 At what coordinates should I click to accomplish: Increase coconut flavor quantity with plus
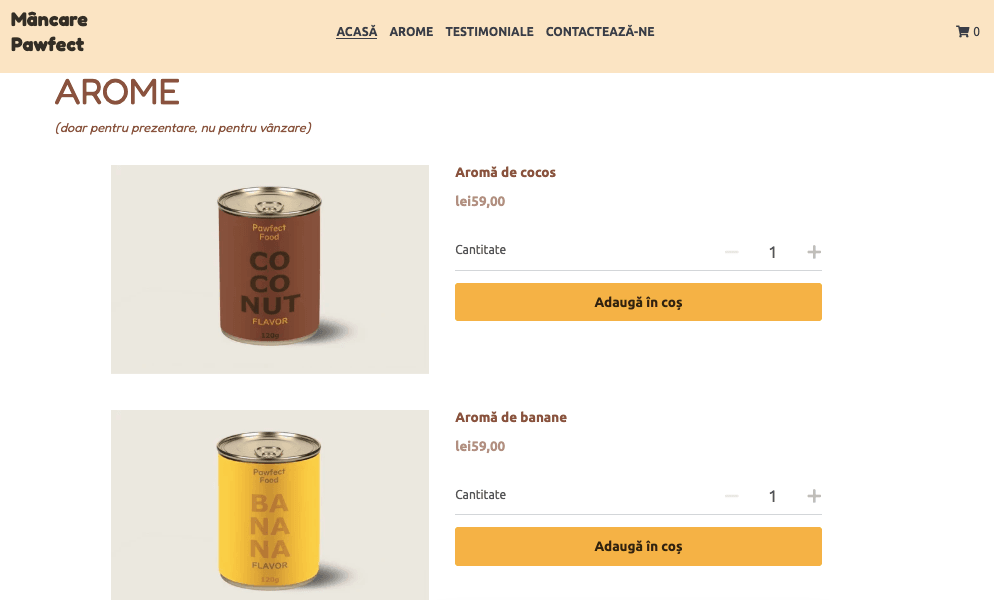click(x=814, y=252)
